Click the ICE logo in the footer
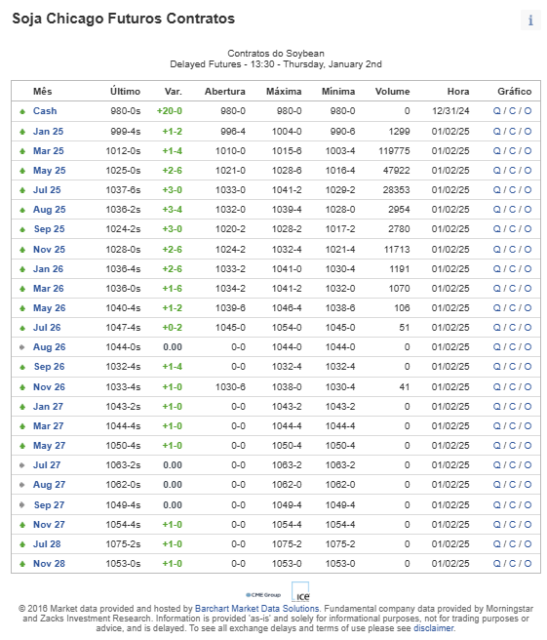The image size is (547, 640). (x=300, y=592)
